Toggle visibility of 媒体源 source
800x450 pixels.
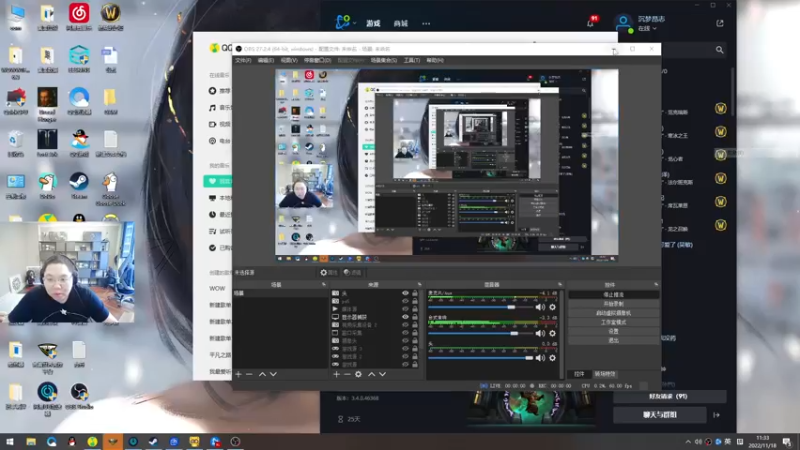(x=406, y=309)
